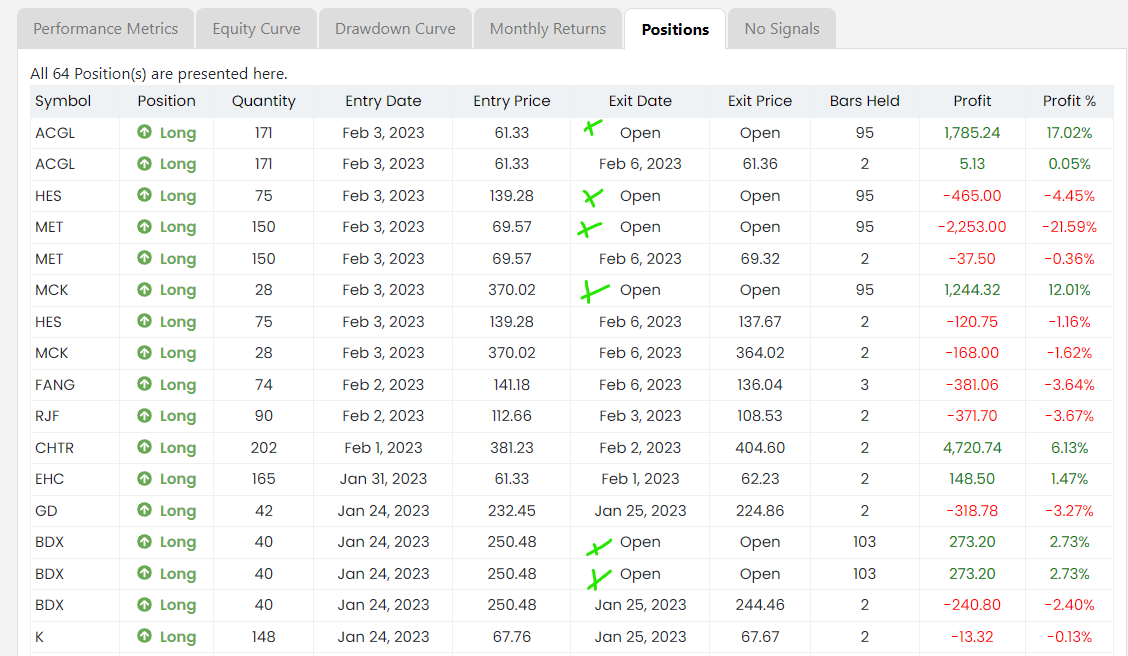Screen dimensions: 1128x656
Task: Click the 4,720.74 profit value
Action: point(972,447)
